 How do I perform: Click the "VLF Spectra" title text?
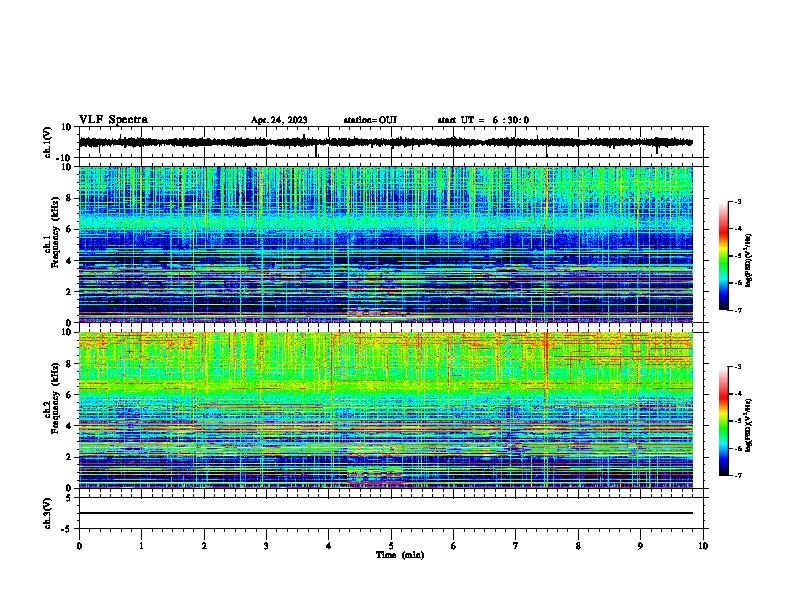(x=113, y=120)
